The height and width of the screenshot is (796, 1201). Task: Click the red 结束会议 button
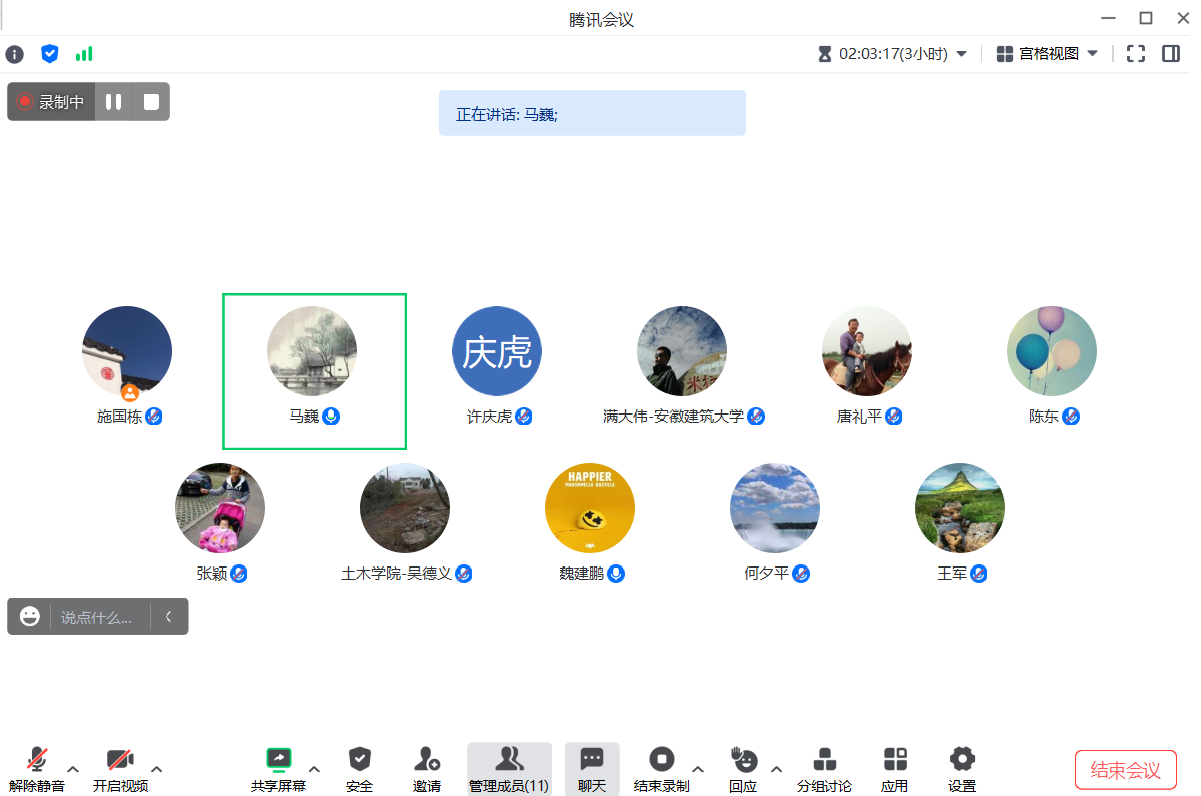pos(1125,770)
